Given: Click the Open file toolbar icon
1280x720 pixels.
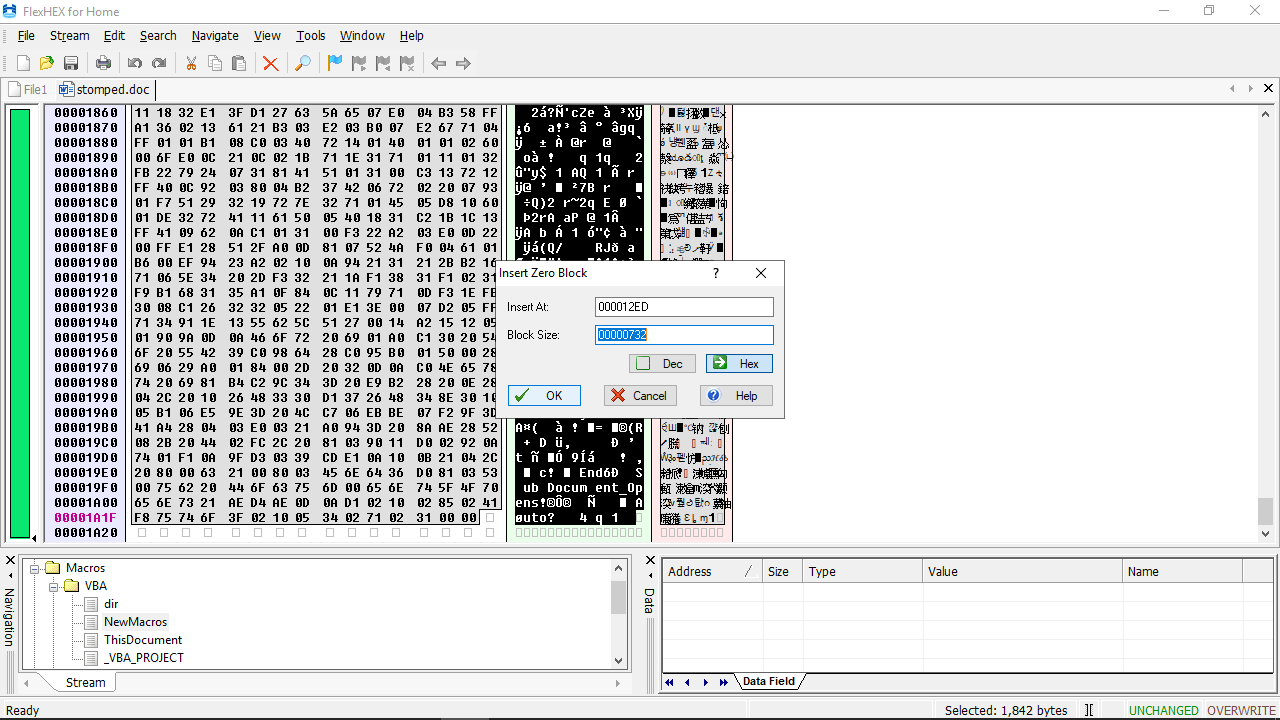Looking at the screenshot, I should pos(47,63).
